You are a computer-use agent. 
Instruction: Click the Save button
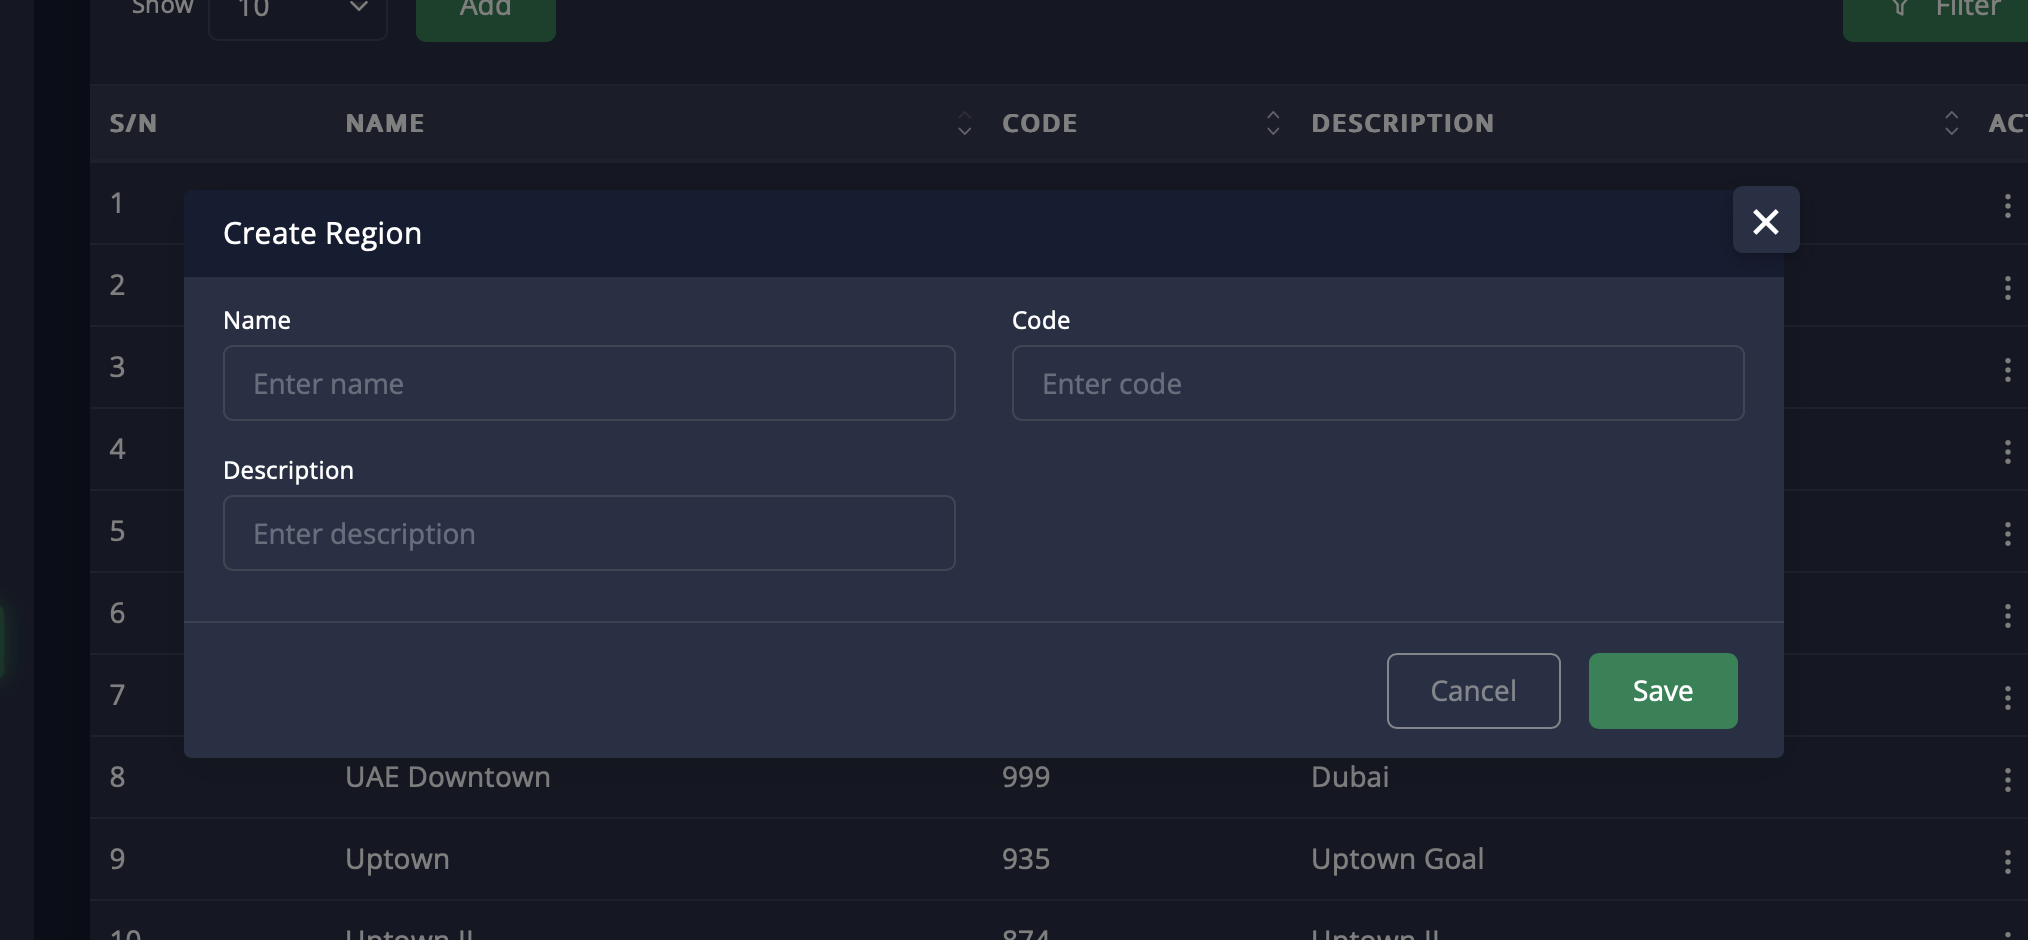point(1662,691)
